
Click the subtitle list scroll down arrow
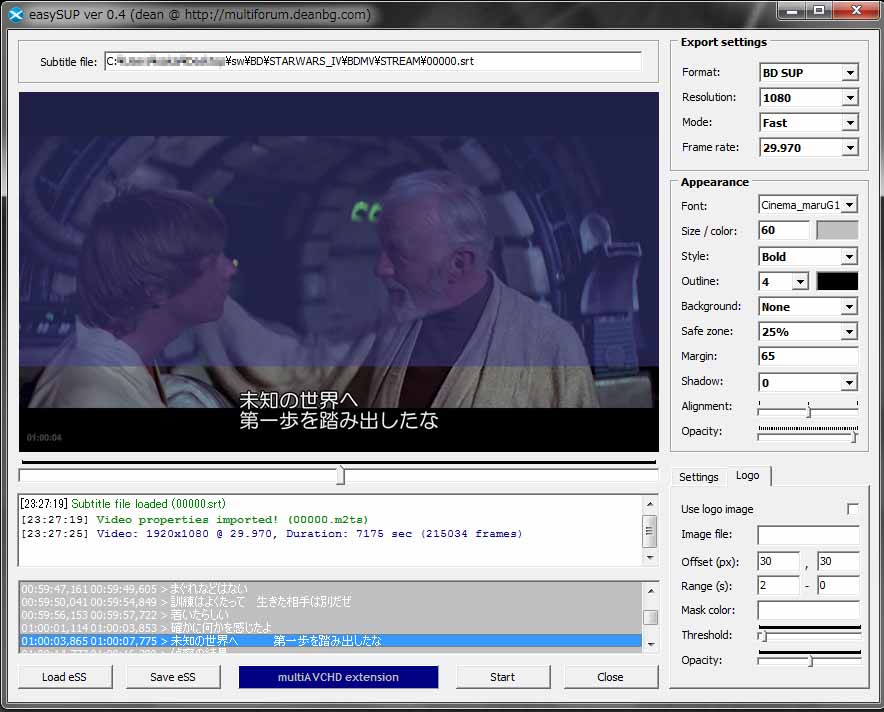(x=651, y=644)
